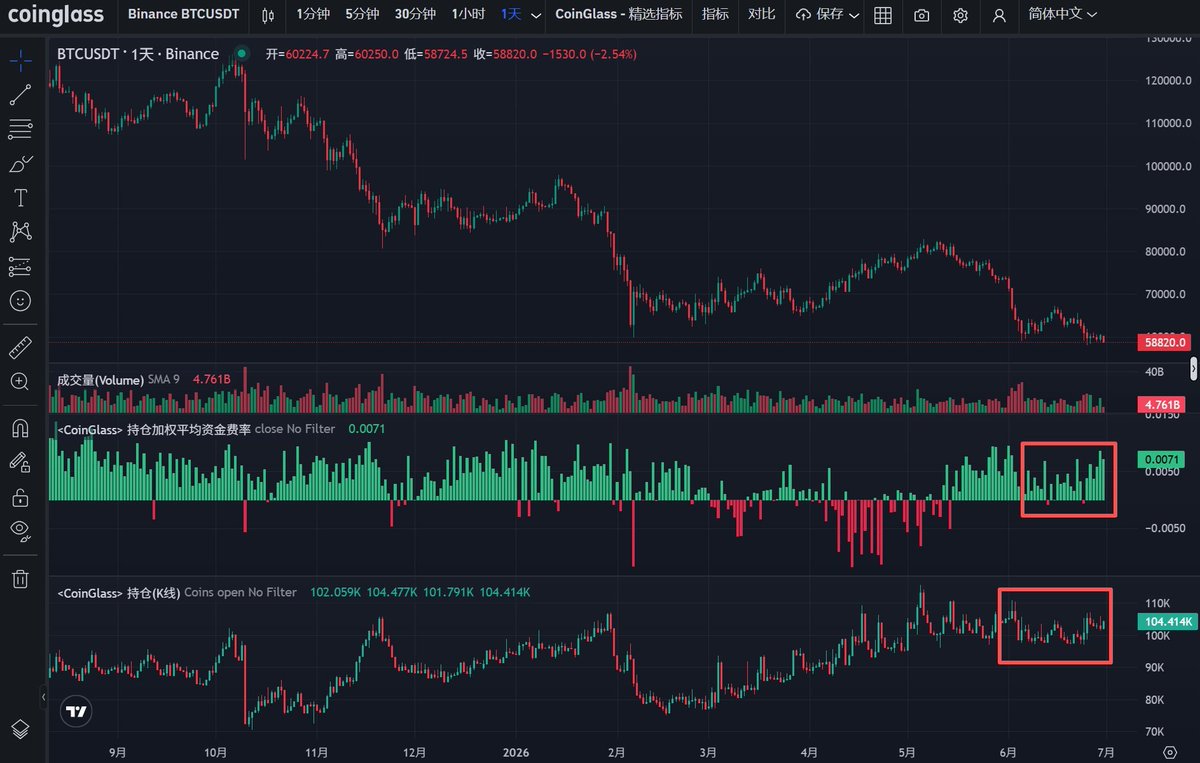Screen dimensions: 1200x763
Task: Take a chart snapshot with camera icon
Action: [921, 15]
